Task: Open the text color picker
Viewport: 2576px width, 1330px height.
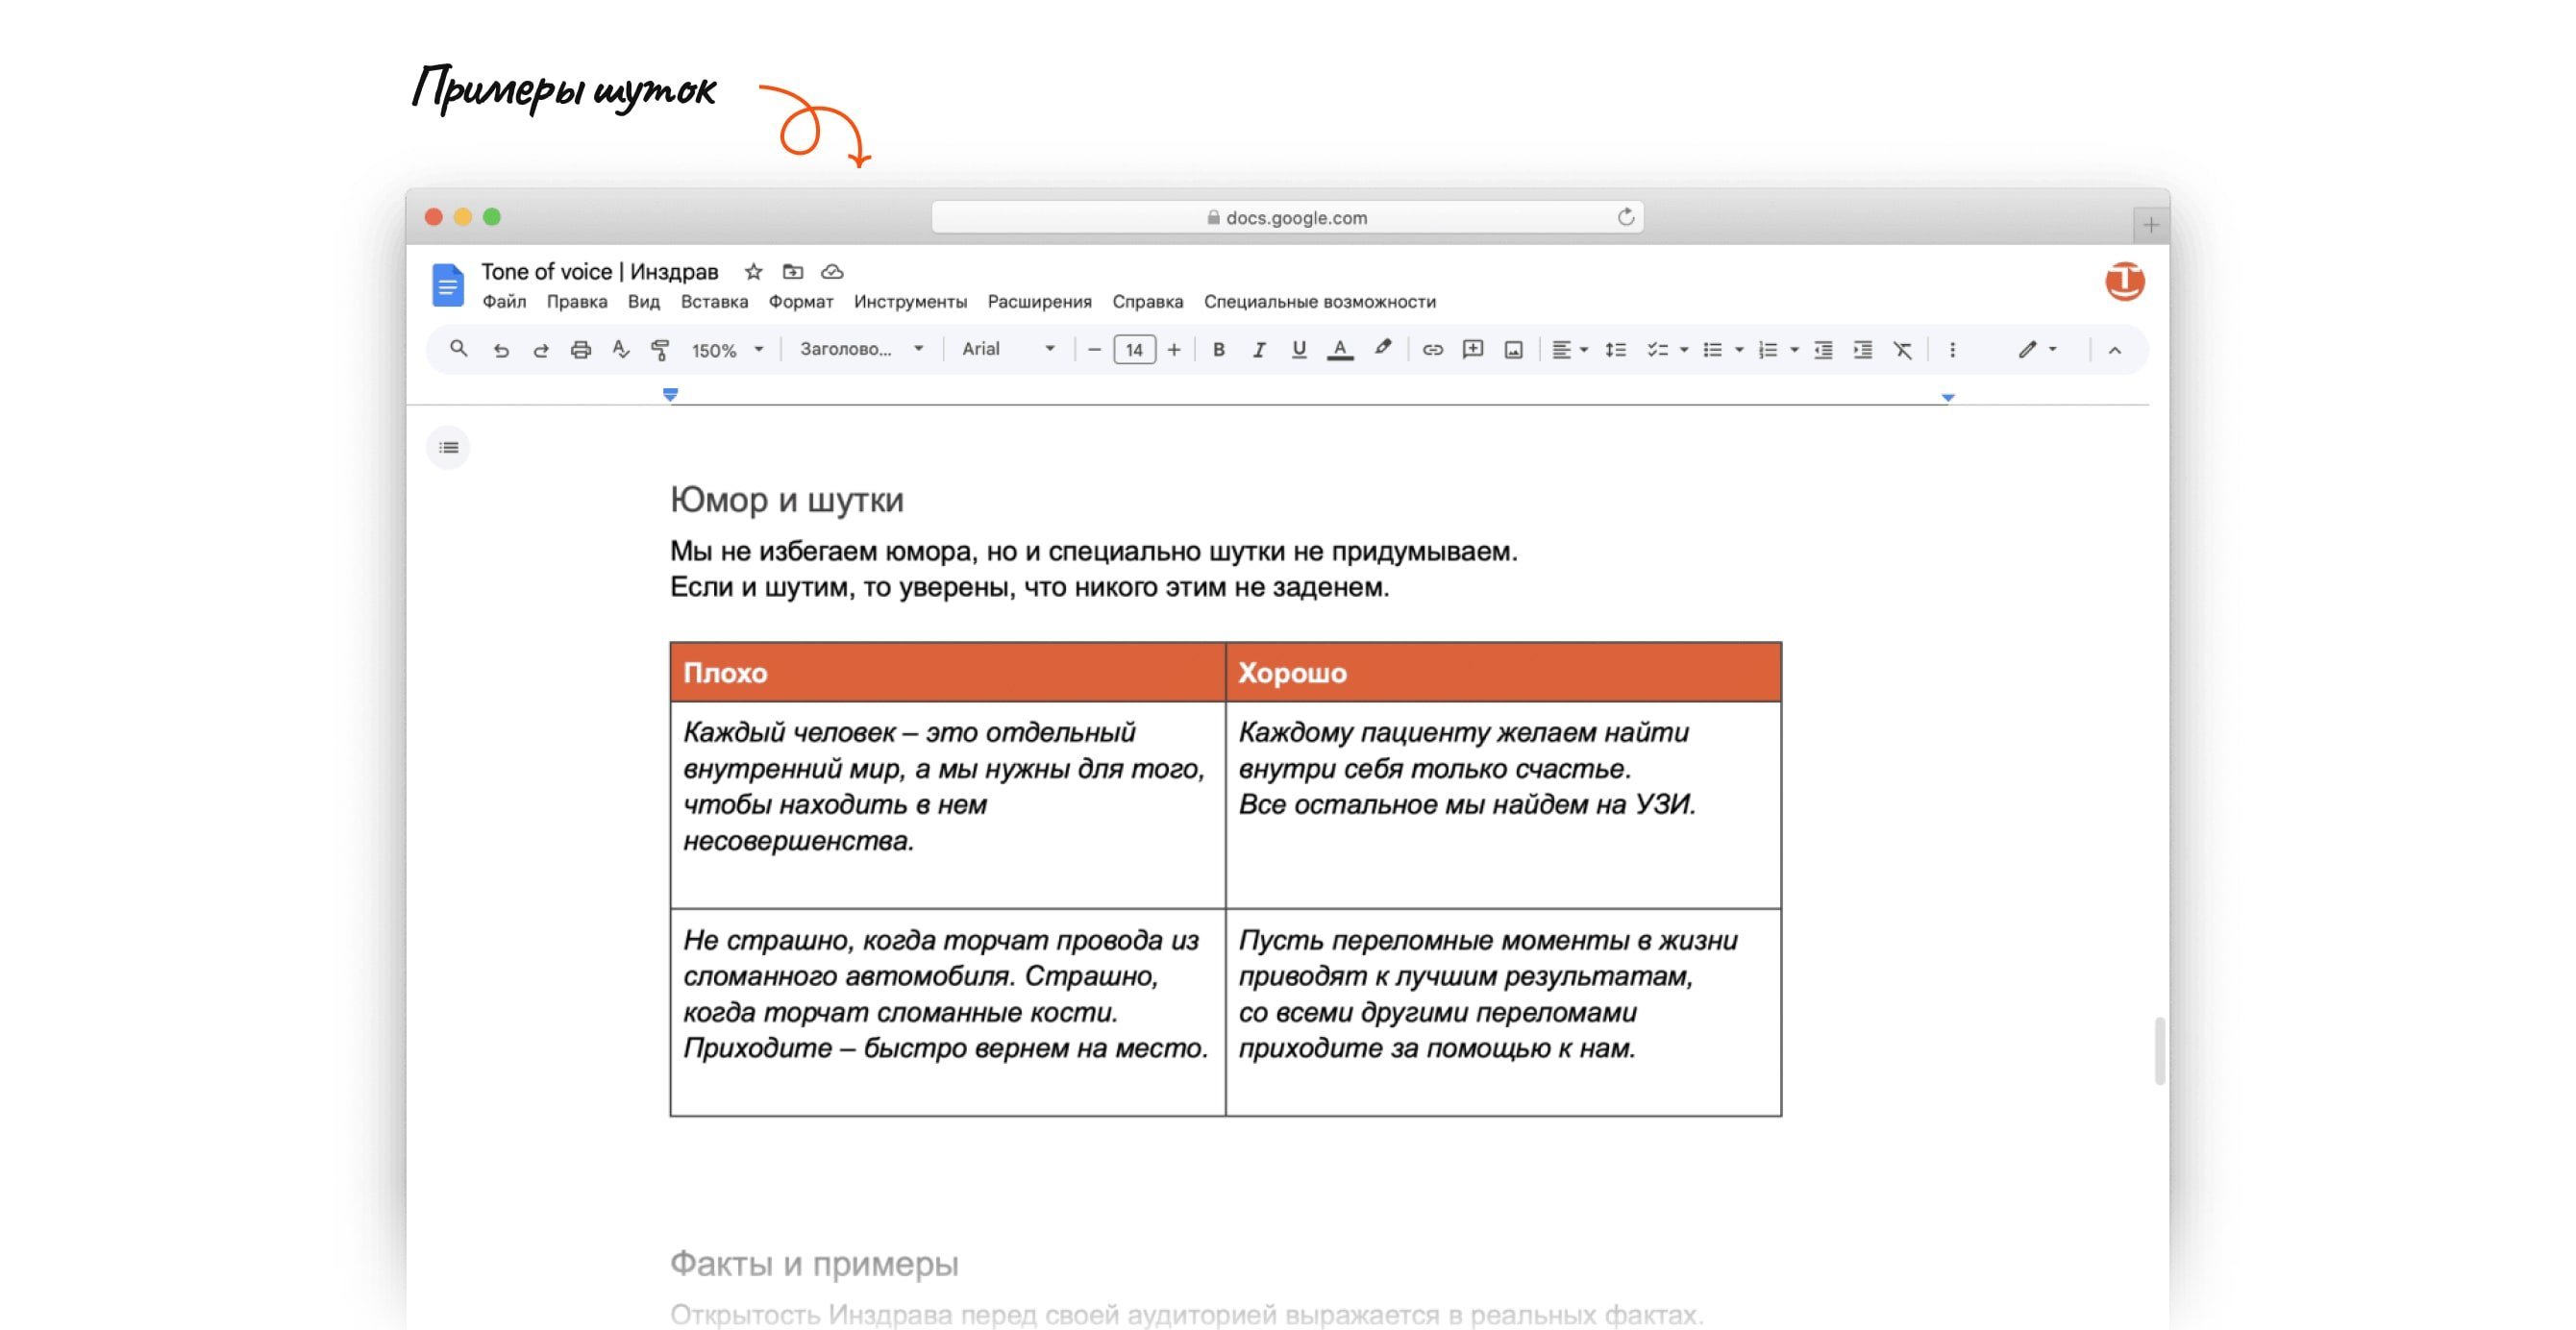Action: (1339, 349)
